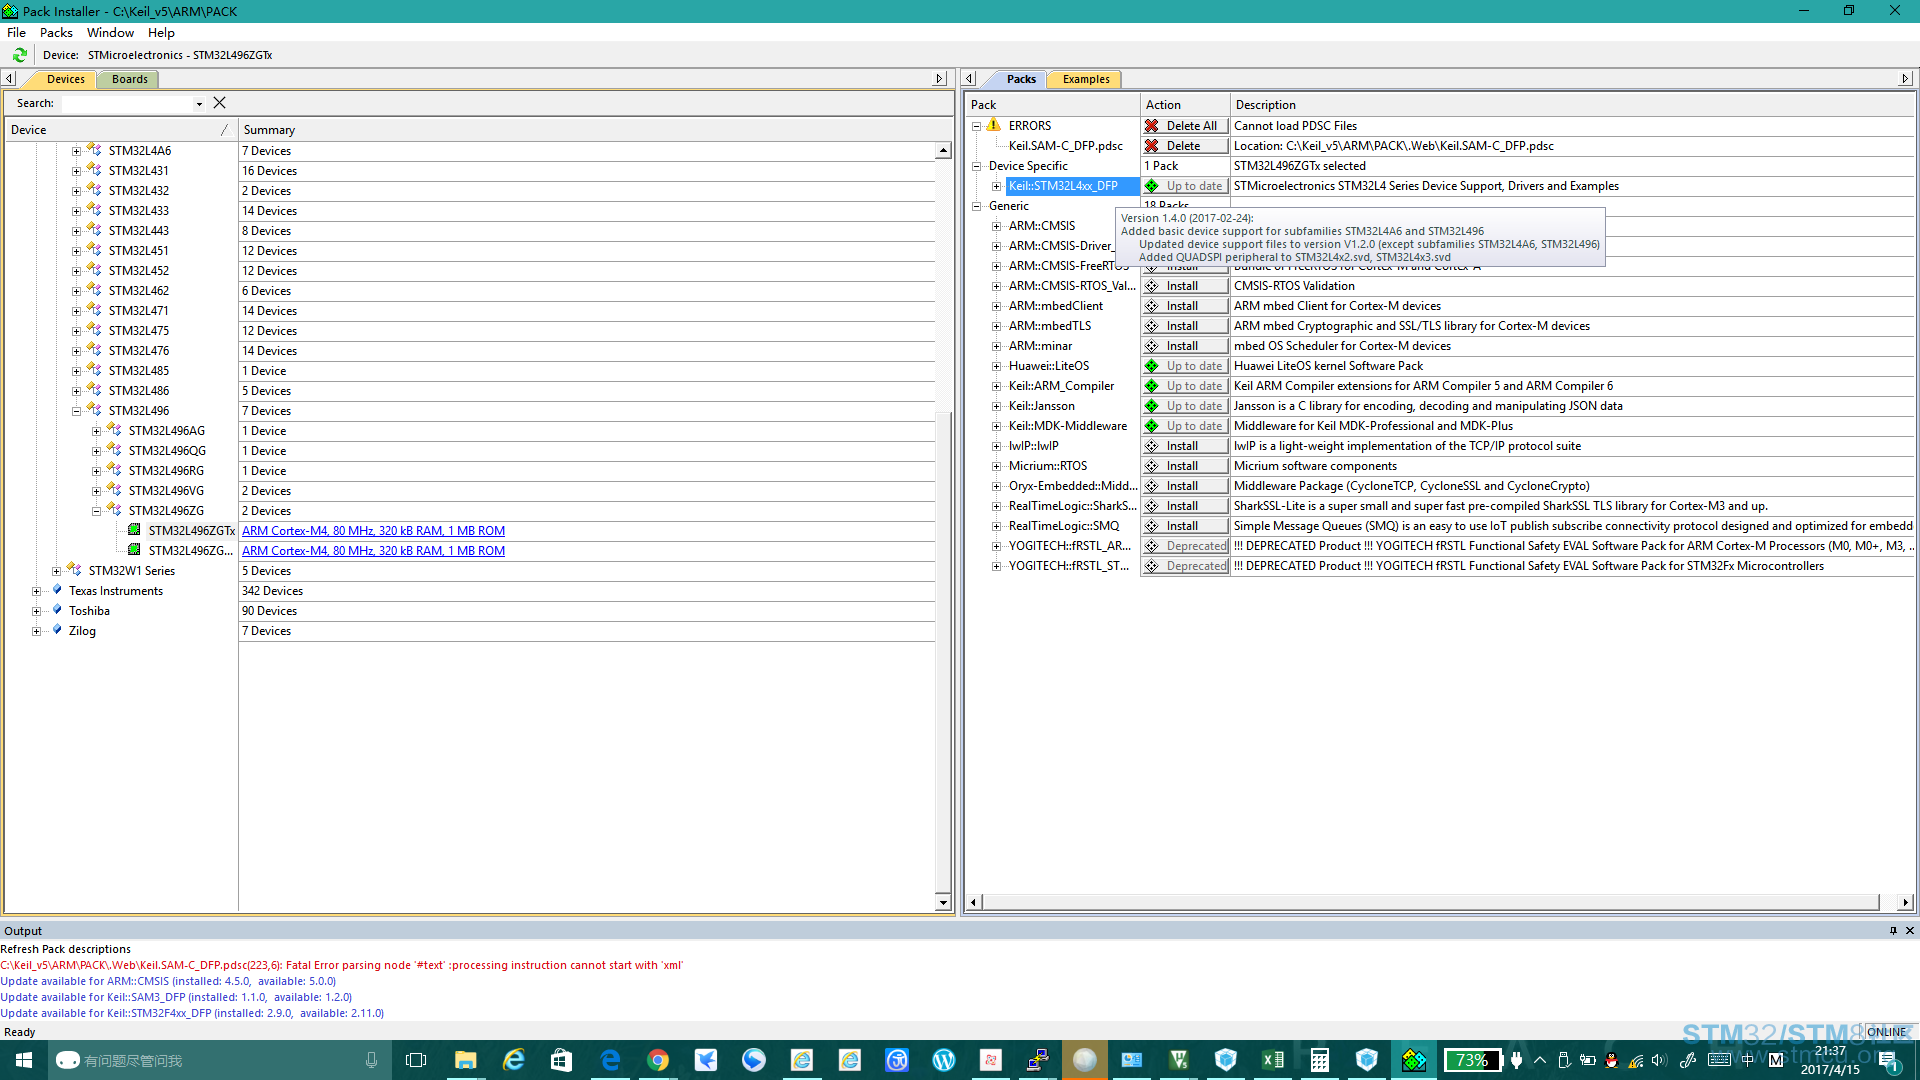The image size is (1920, 1080).
Task: Open Windows Store from the taskbar
Action: click(561, 1060)
